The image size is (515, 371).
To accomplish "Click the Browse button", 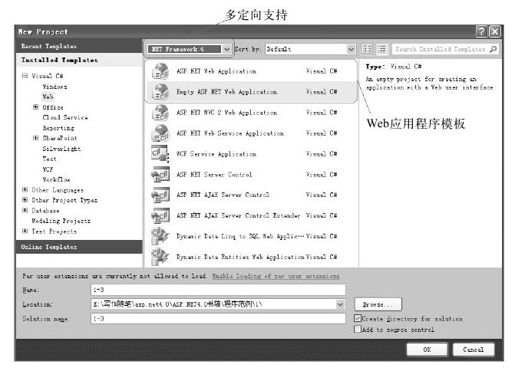I will [x=378, y=304].
